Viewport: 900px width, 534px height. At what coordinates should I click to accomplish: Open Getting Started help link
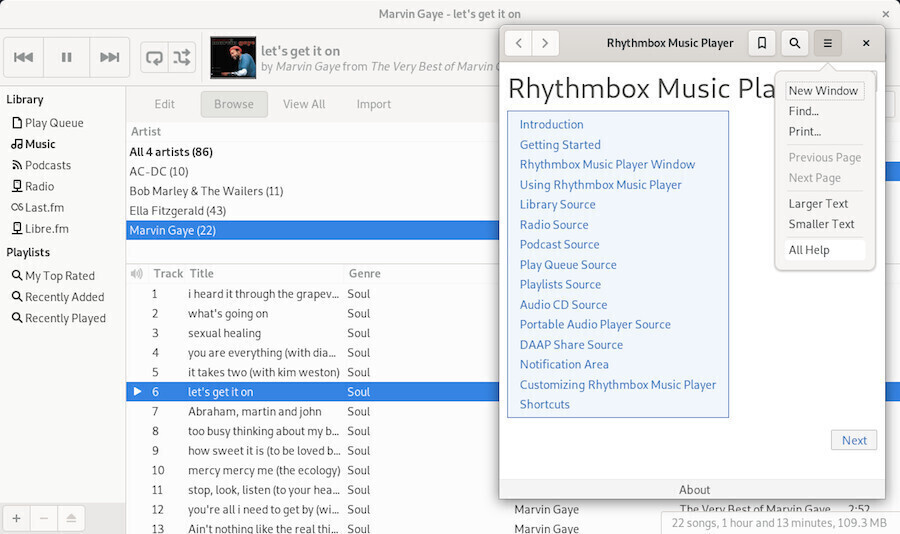pos(560,145)
